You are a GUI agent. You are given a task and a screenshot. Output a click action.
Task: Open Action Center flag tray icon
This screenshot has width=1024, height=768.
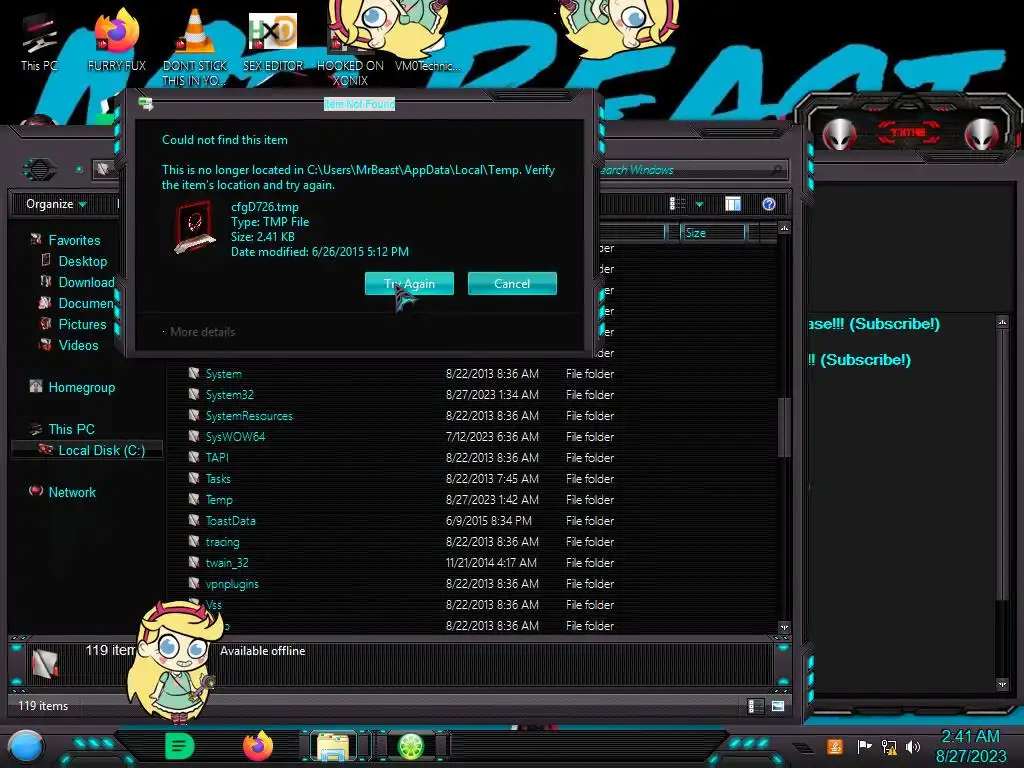[x=864, y=746]
